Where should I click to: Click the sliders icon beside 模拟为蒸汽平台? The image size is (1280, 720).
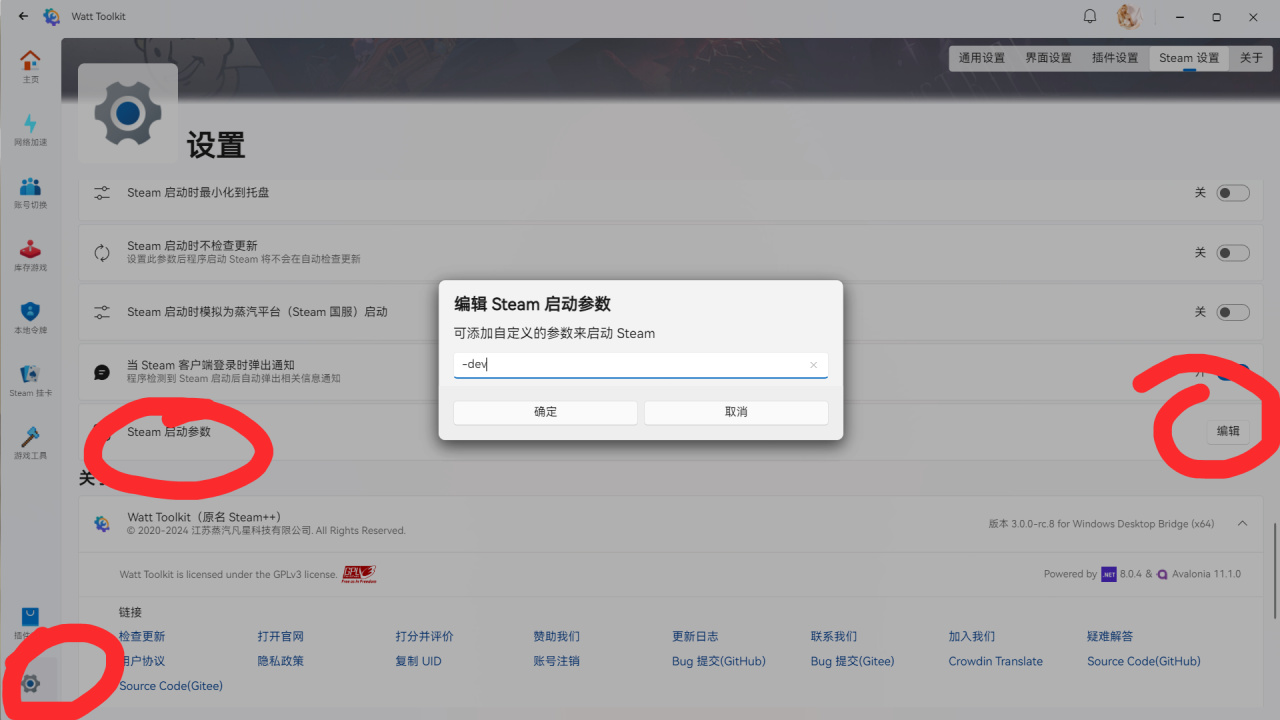102,312
